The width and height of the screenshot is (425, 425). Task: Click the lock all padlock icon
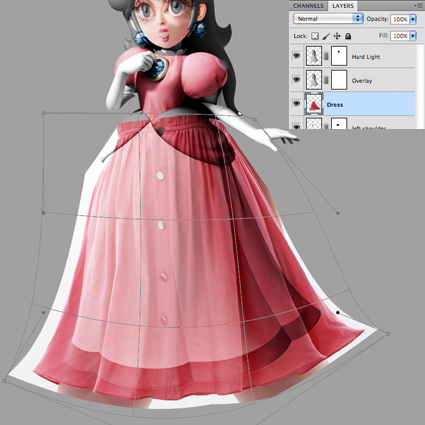348,36
